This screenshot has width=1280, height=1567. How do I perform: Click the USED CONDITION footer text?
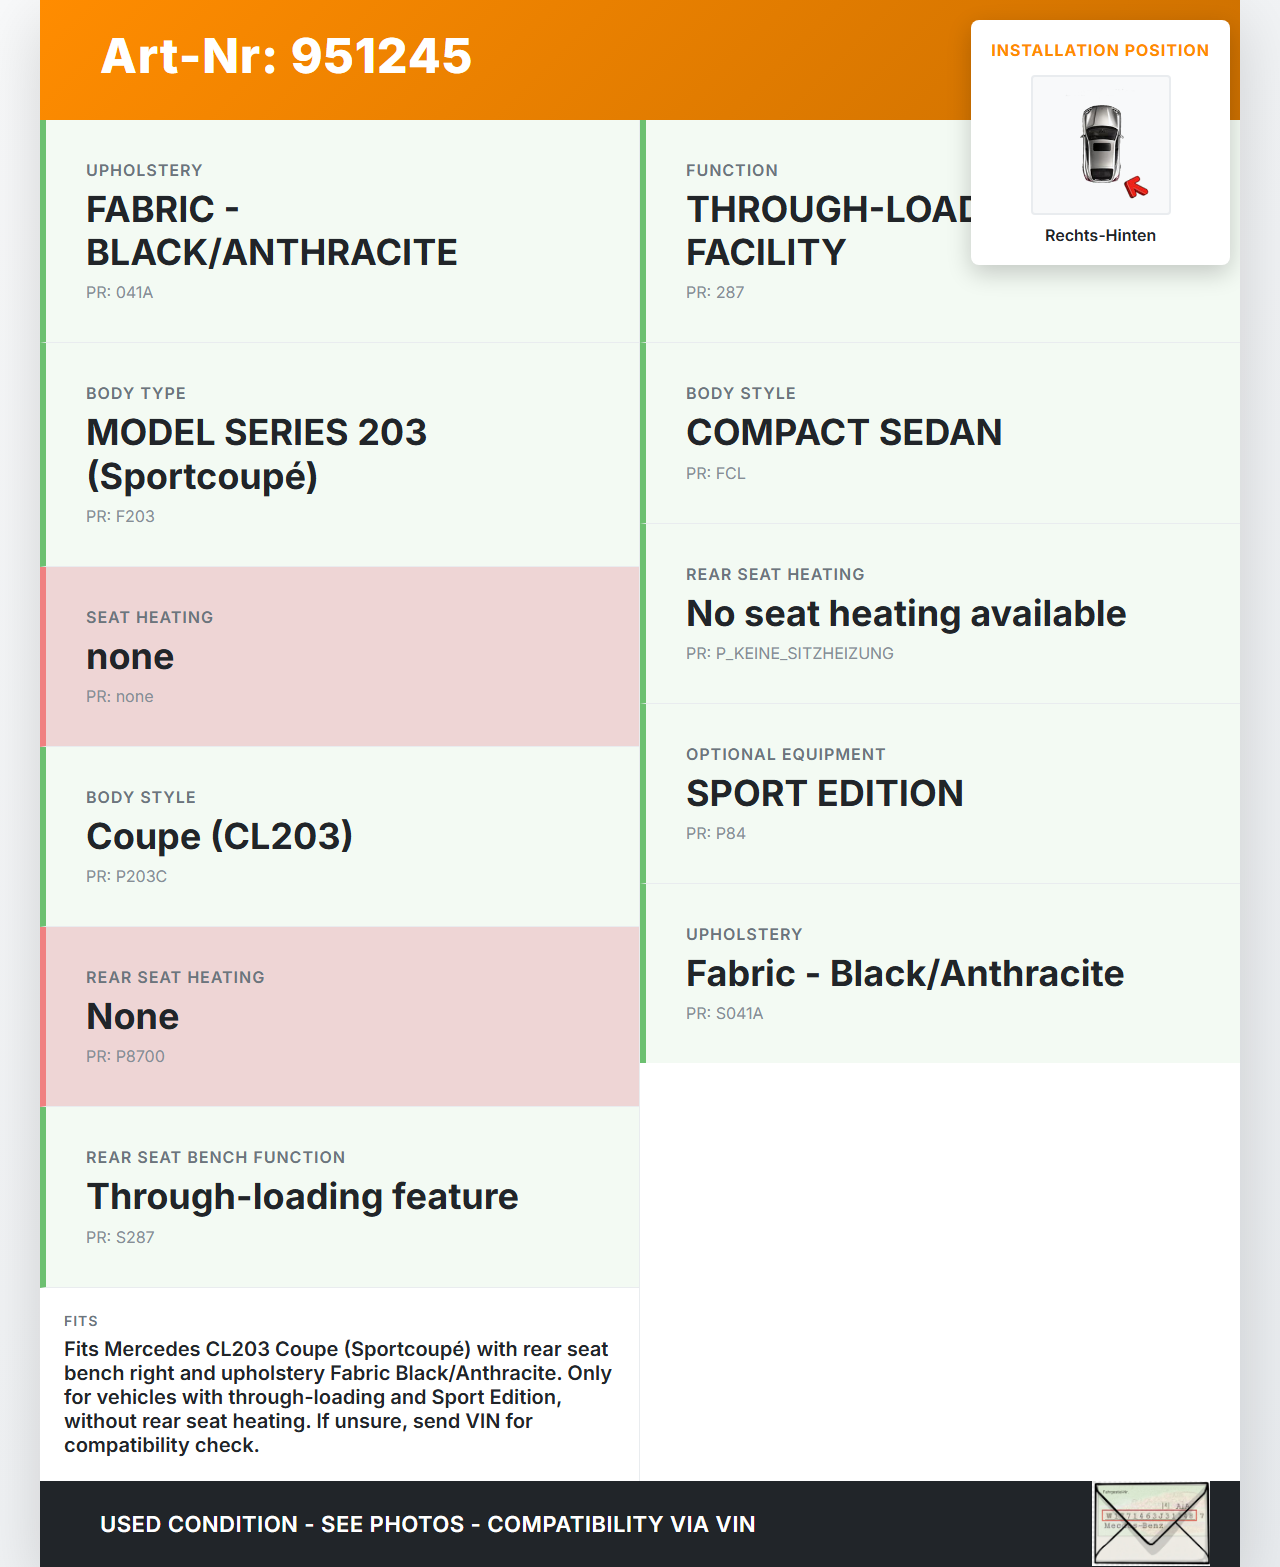click(x=428, y=1524)
